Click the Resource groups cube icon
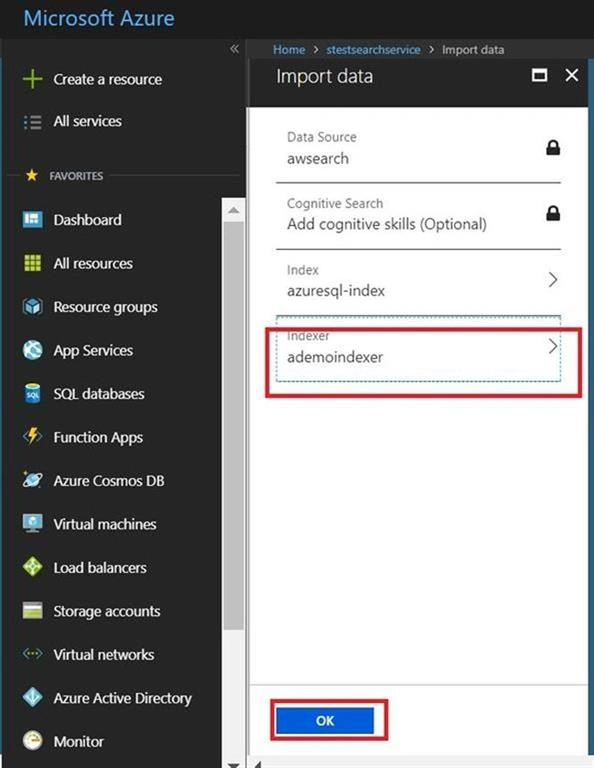 32,307
